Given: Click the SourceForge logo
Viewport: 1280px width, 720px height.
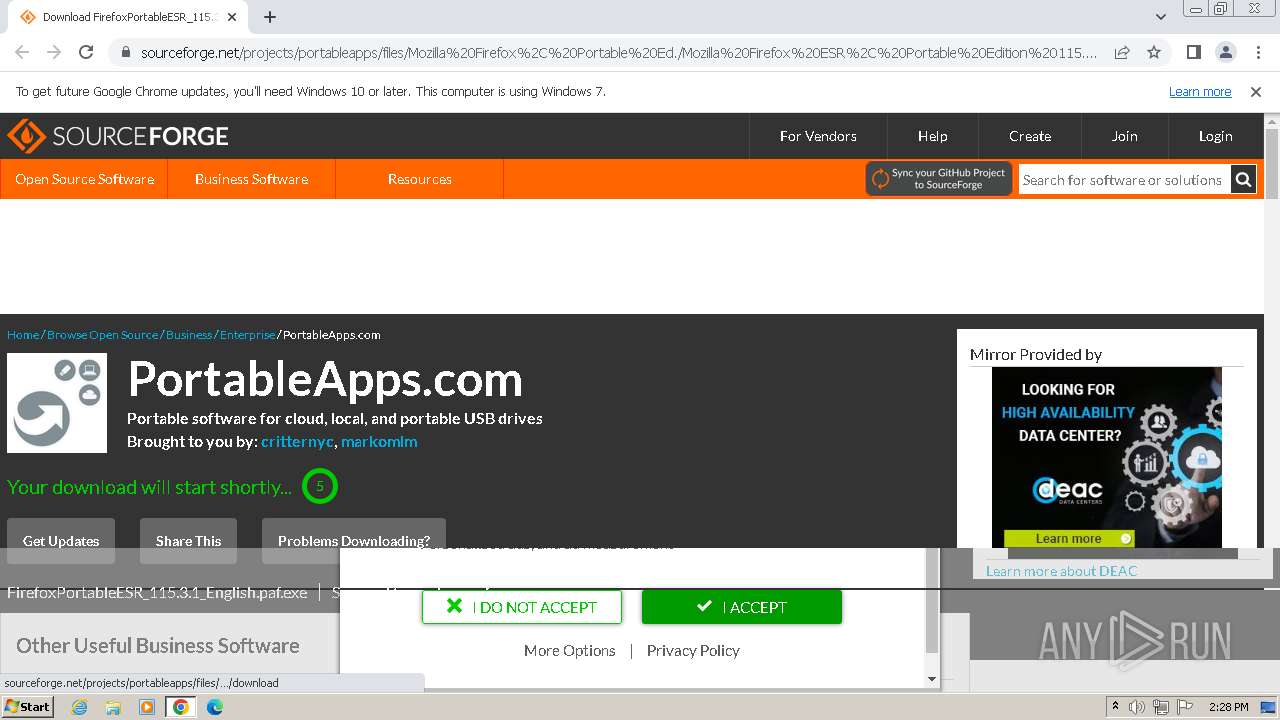Looking at the screenshot, I should click(118, 136).
